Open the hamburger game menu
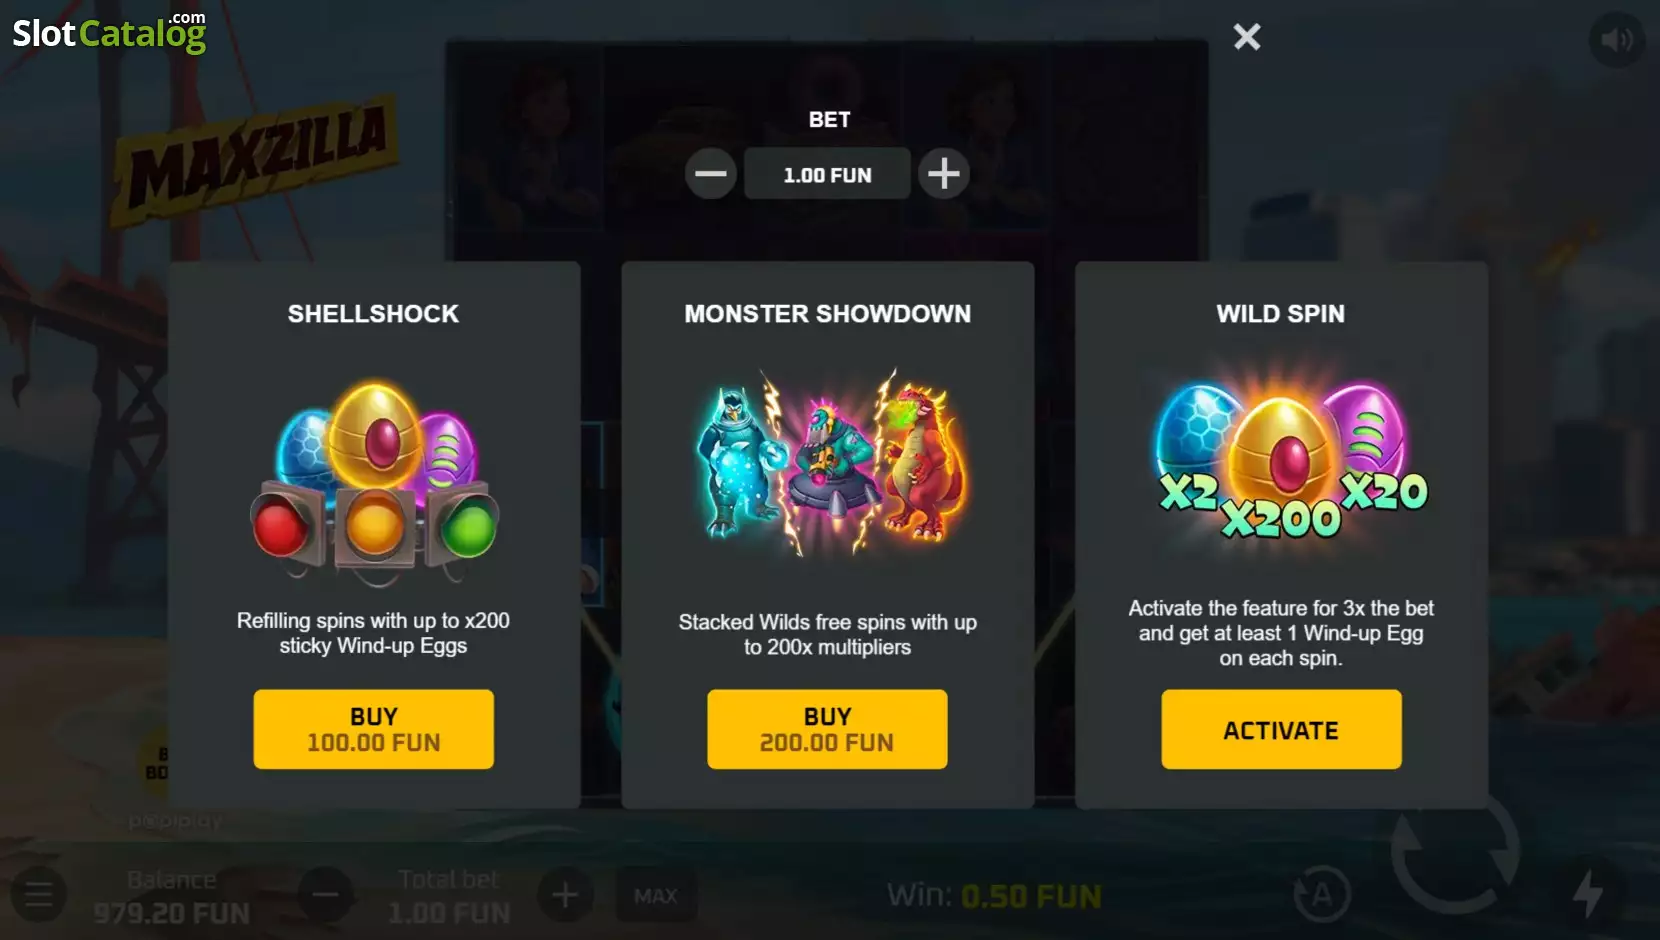This screenshot has height=940, width=1660. (x=39, y=894)
